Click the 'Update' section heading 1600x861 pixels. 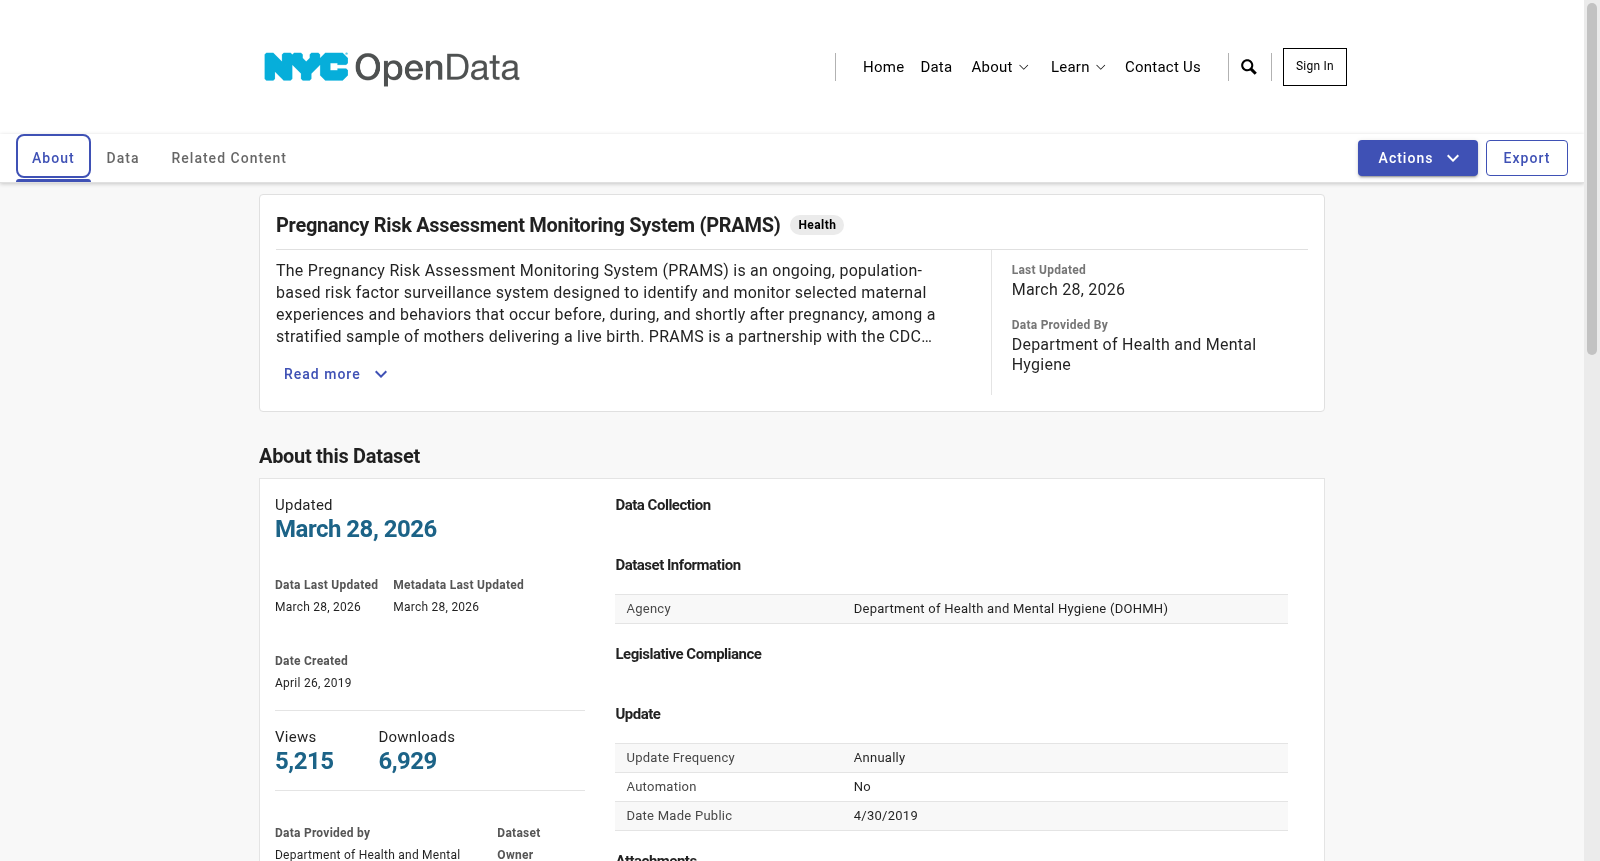pyautogui.click(x=638, y=714)
